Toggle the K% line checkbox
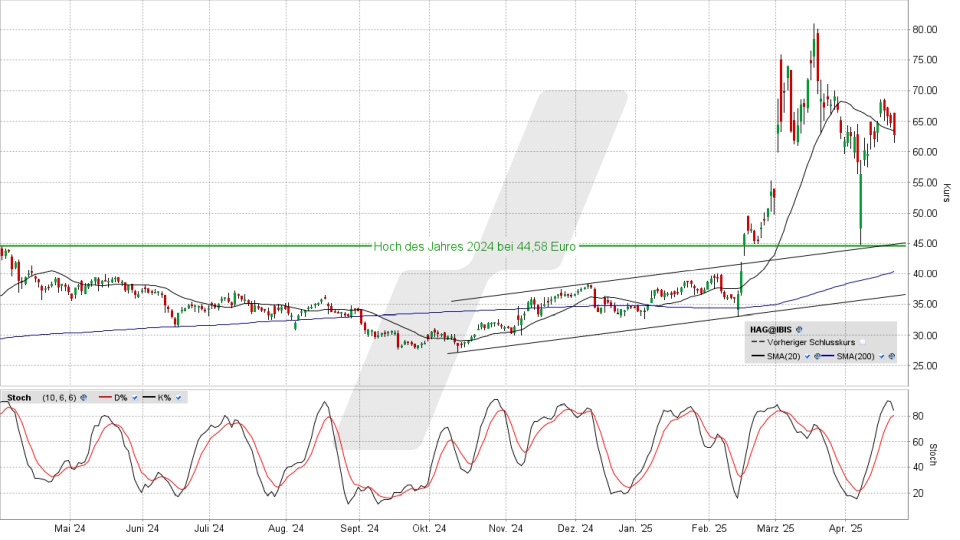 178,398
